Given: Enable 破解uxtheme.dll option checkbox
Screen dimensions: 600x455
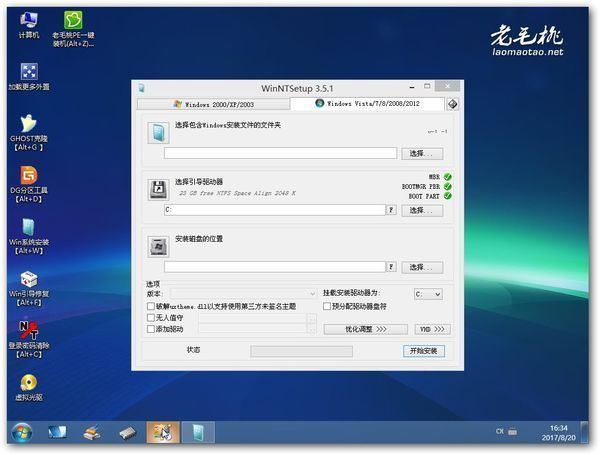Looking at the screenshot, I should point(151,307).
